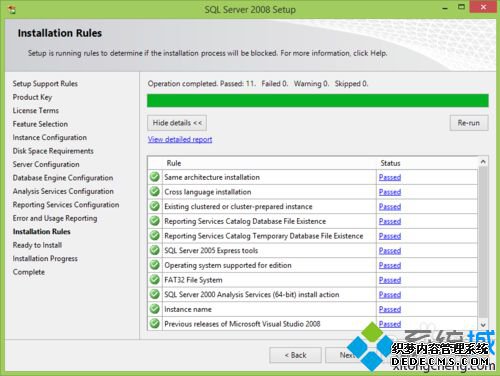The width and height of the screenshot is (500, 376).
Task: Click green check icon for Cross language installation
Action: pos(155,191)
